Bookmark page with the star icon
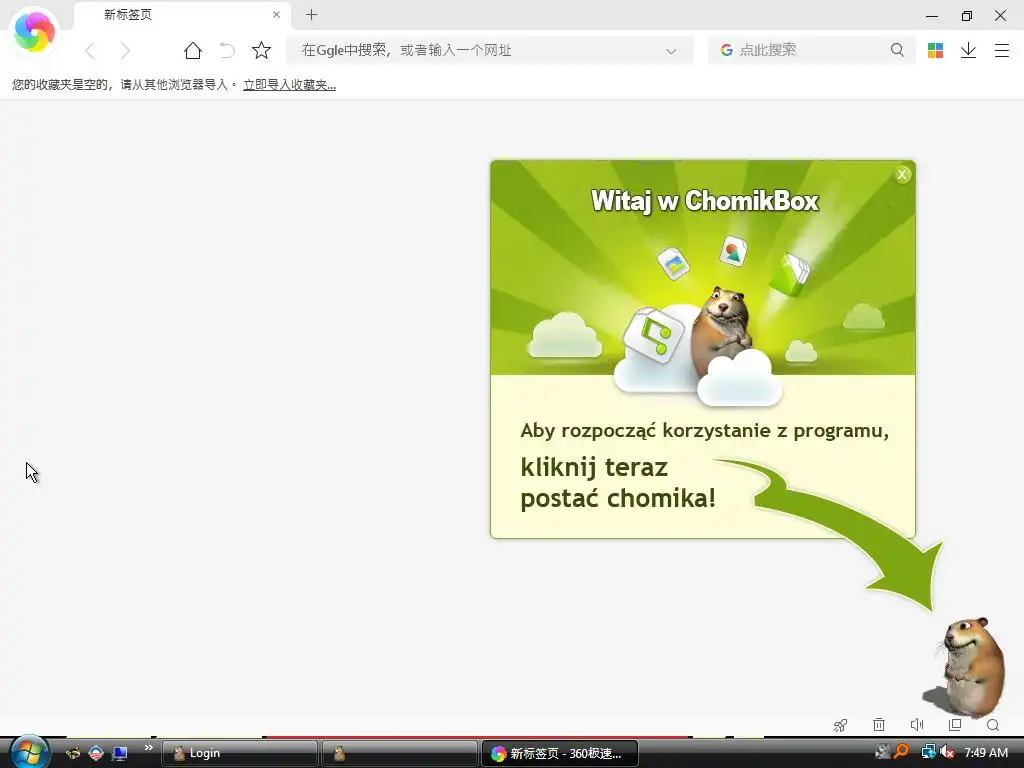The width and height of the screenshot is (1024, 768). click(261, 50)
